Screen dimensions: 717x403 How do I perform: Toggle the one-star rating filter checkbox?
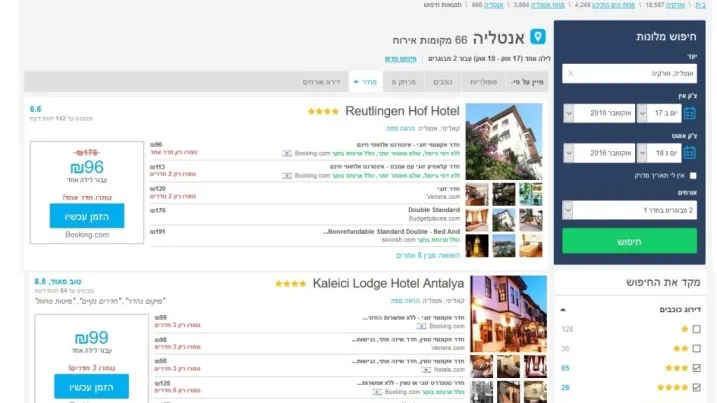pos(696,329)
